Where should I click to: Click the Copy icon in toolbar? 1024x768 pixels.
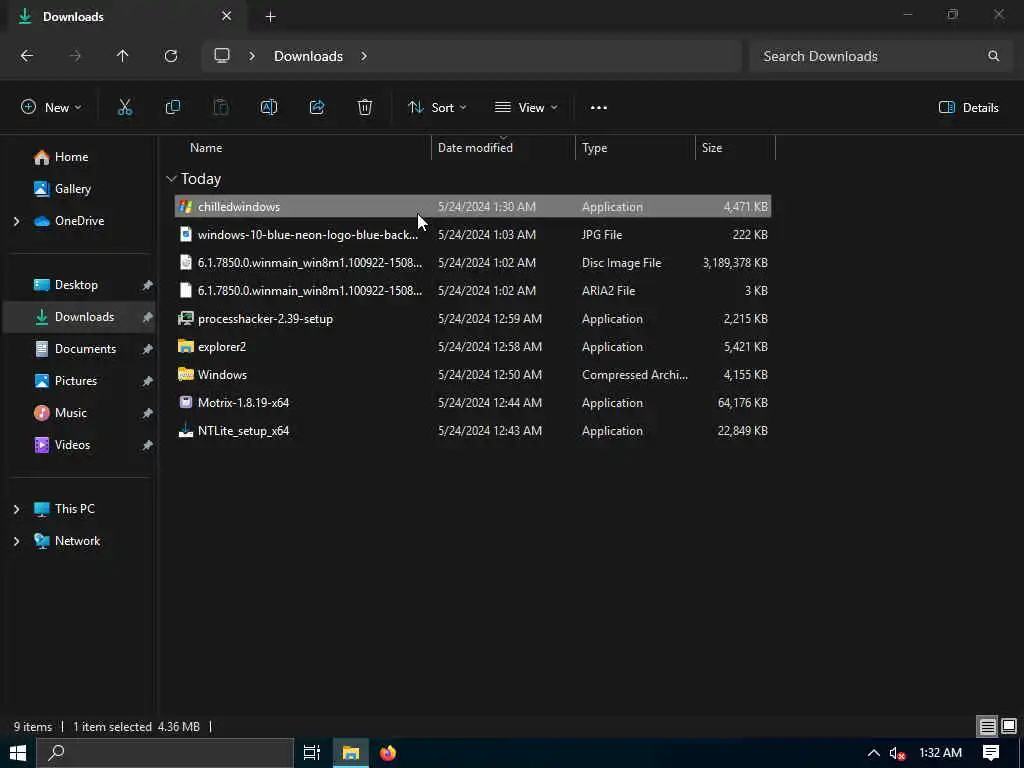tap(172, 108)
